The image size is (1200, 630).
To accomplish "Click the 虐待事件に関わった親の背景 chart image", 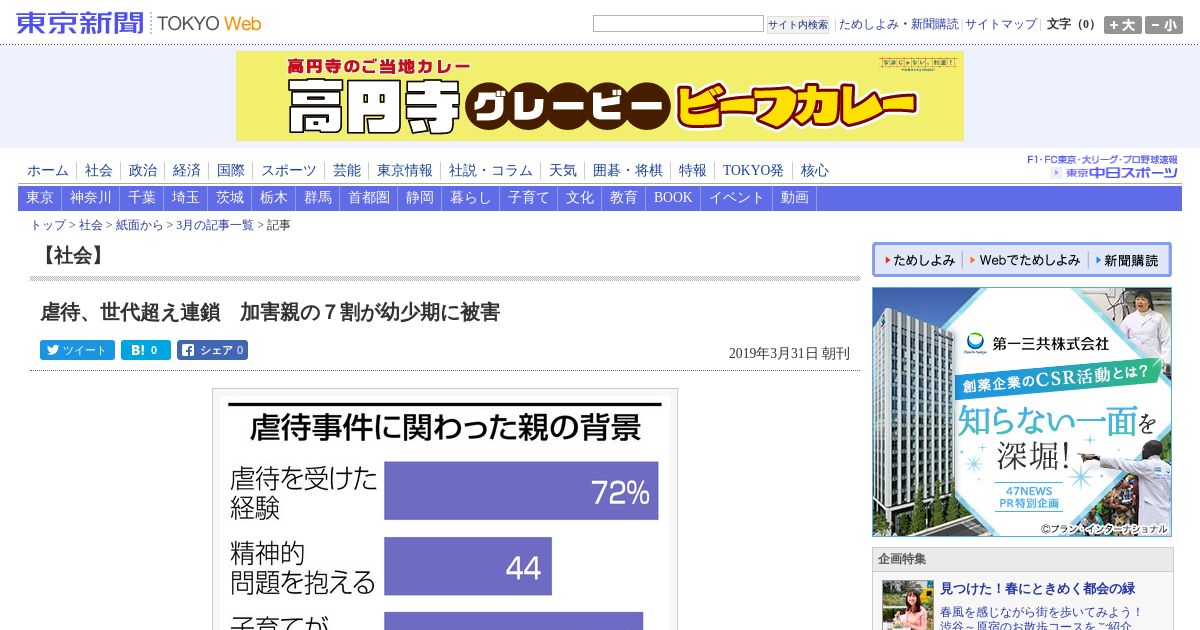I will 445,510.
